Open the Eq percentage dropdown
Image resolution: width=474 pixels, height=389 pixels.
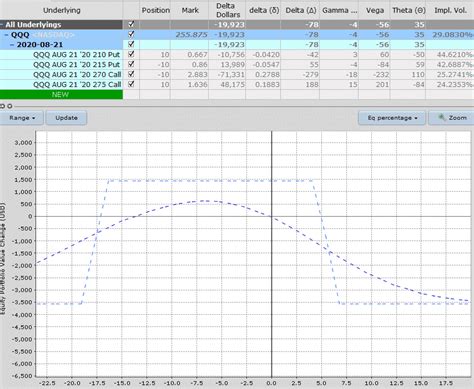(392, 118)
